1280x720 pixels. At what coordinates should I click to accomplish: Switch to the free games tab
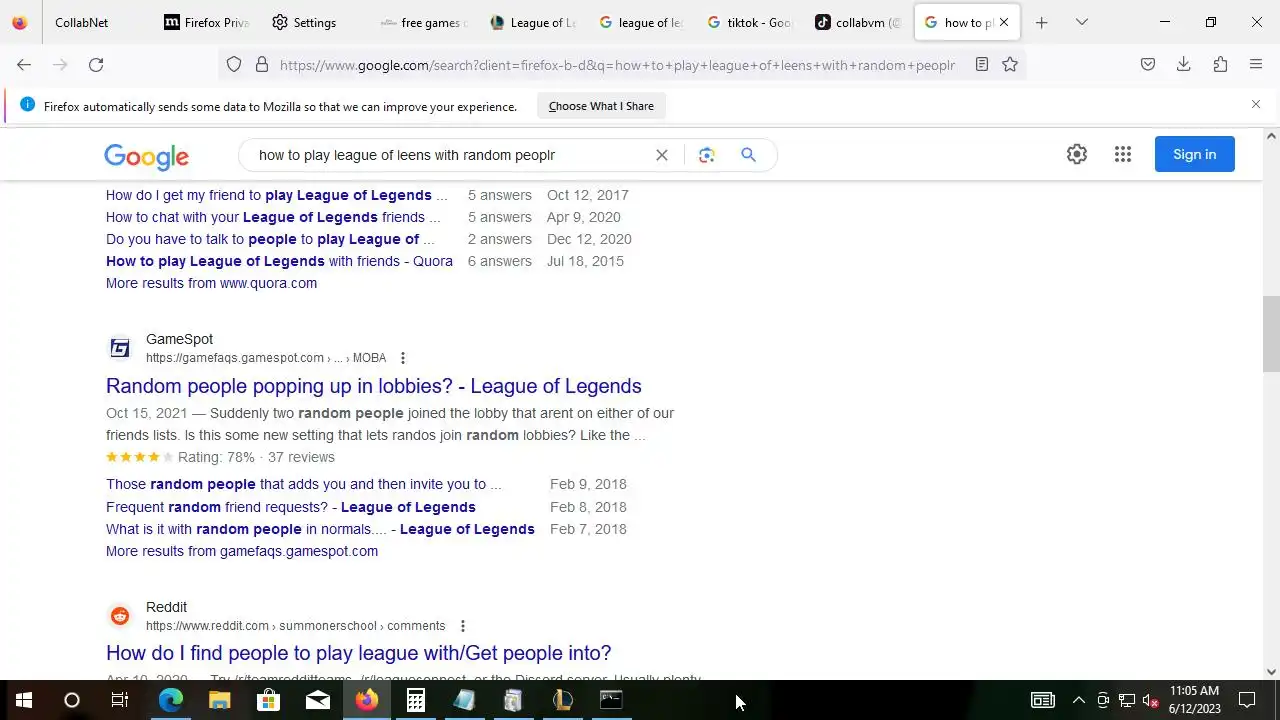[424, 22]
